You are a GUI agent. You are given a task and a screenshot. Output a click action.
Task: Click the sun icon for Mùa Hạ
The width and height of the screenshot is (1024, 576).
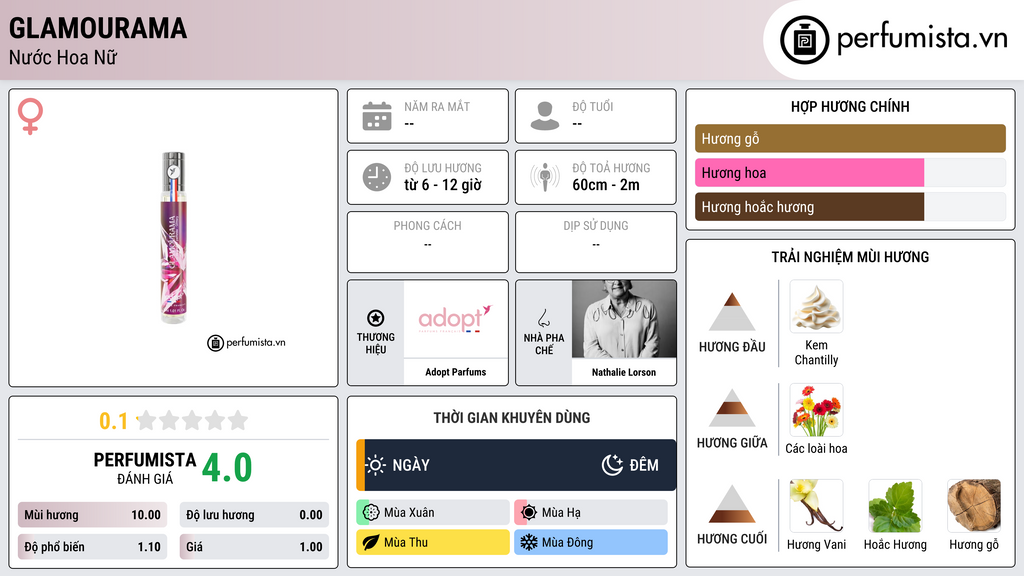point(529,513)
